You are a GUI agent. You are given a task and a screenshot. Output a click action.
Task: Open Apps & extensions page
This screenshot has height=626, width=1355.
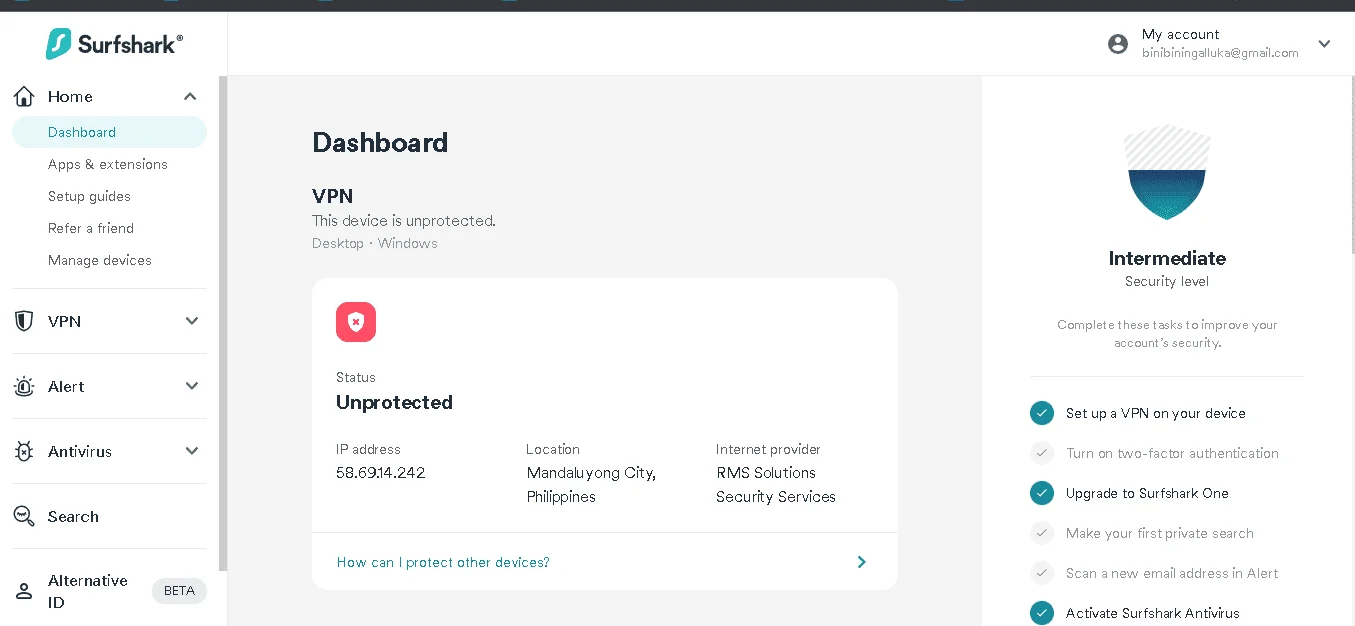[x=108, y=164]
